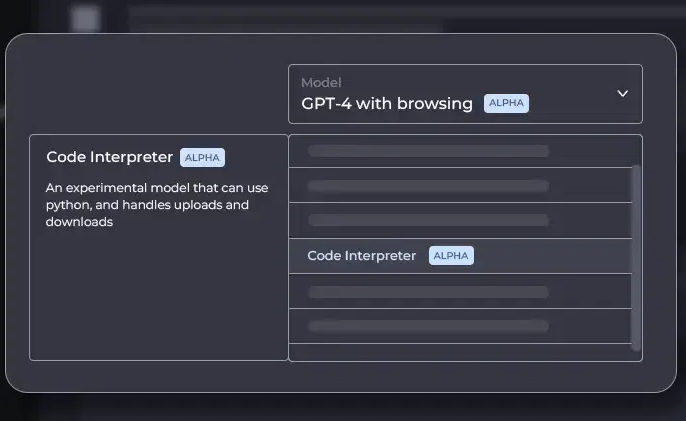Click ALPHA badge next to GPT-4 with browsing
686x421 pixels.
[x=506, y=103]
